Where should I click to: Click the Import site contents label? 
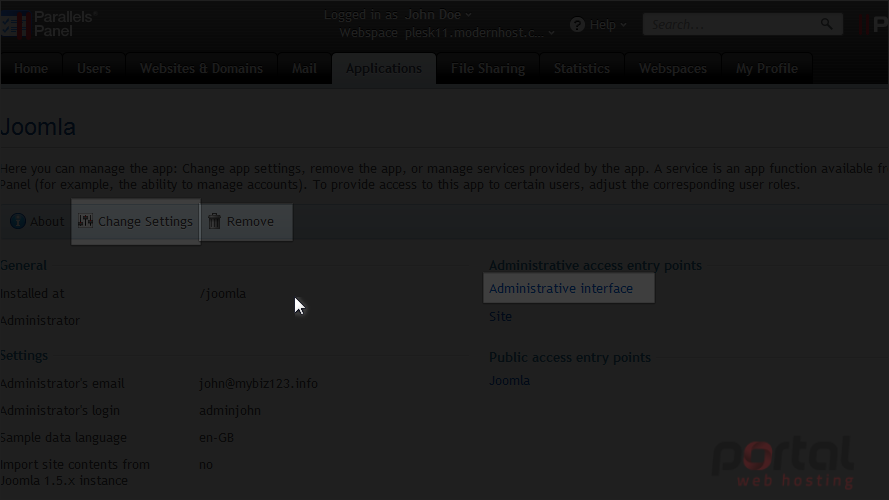click(x=75, y=472)
